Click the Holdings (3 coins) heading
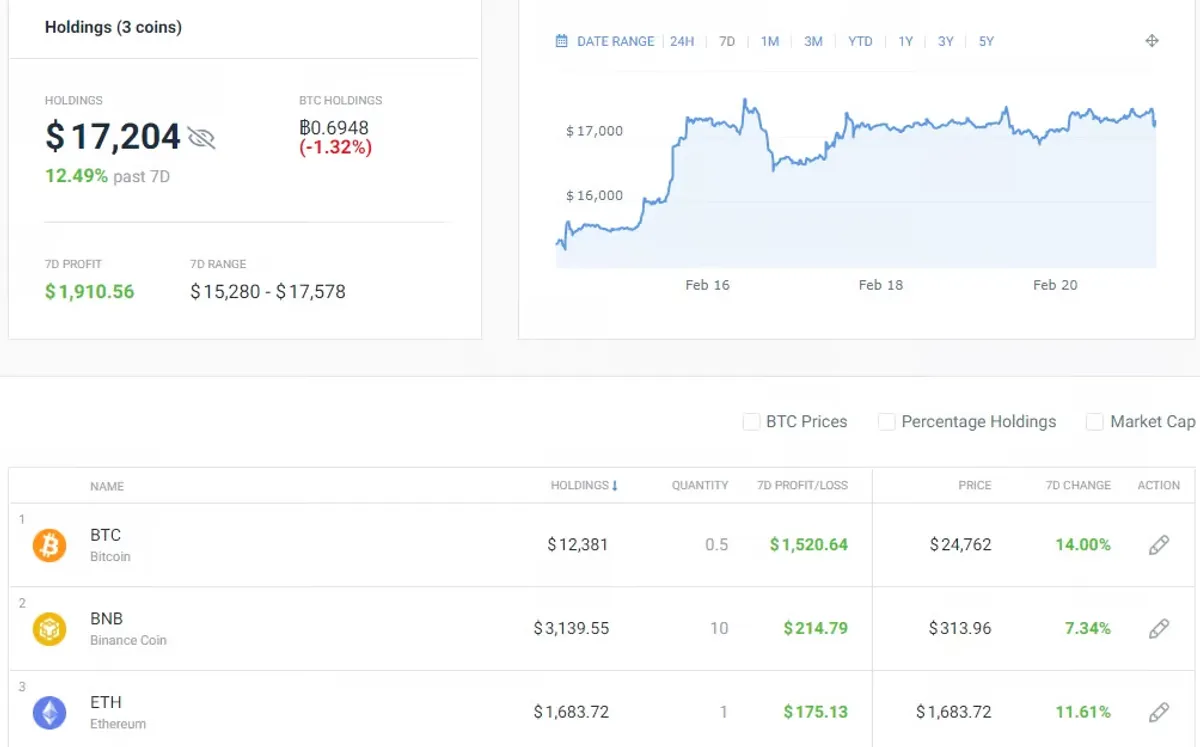 [113, 27]
